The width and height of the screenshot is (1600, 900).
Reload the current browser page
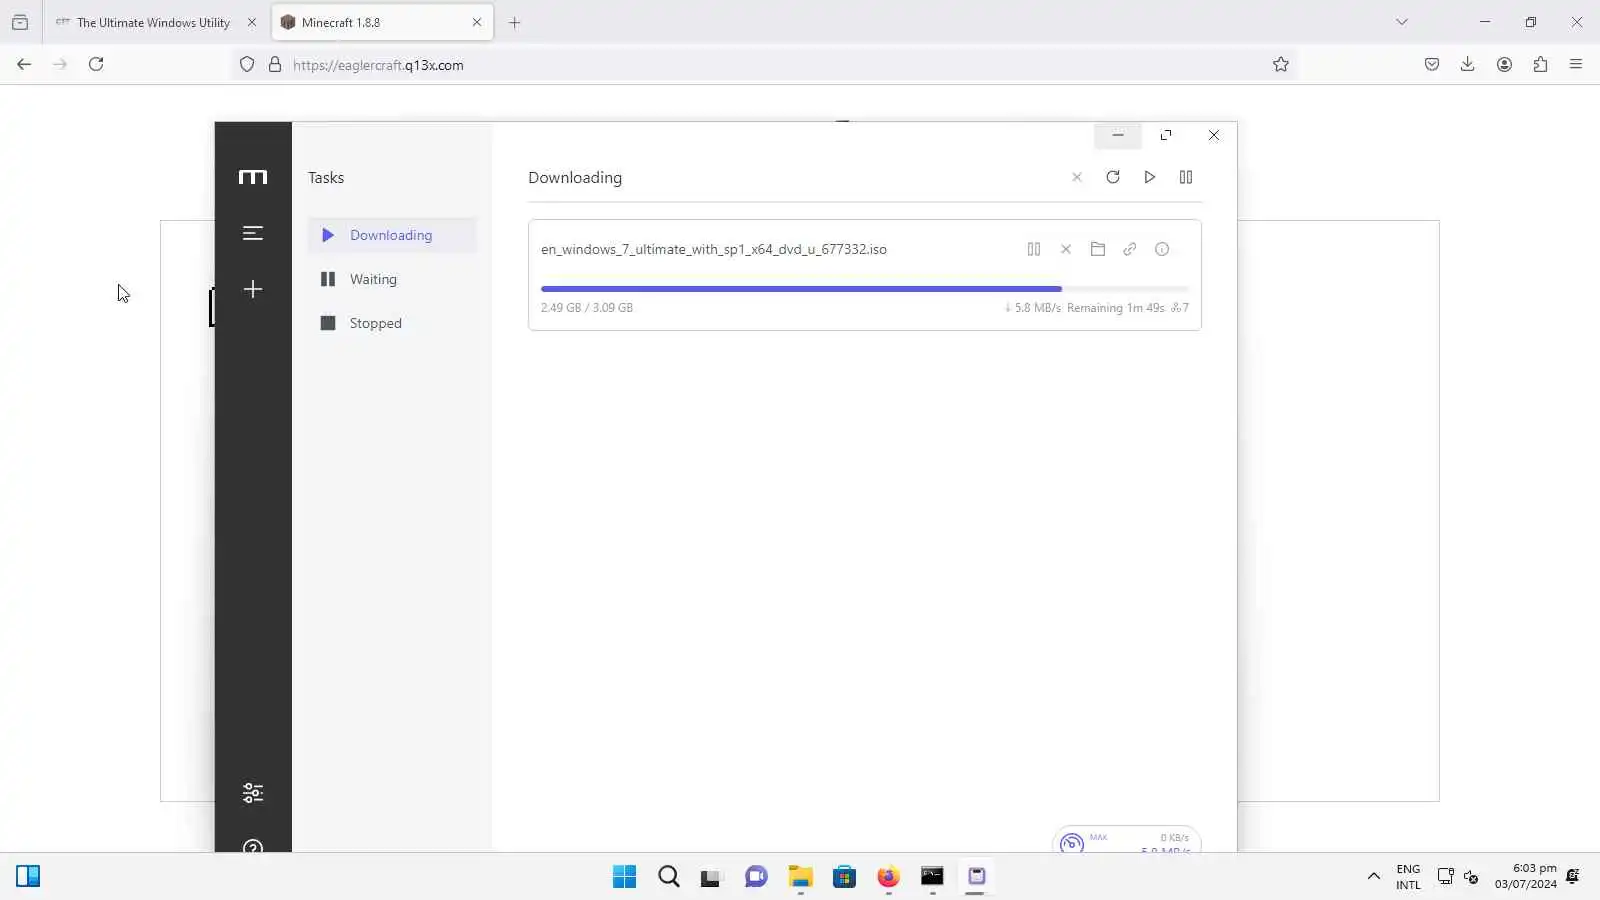pyautogui.click(x=96, y=64)
